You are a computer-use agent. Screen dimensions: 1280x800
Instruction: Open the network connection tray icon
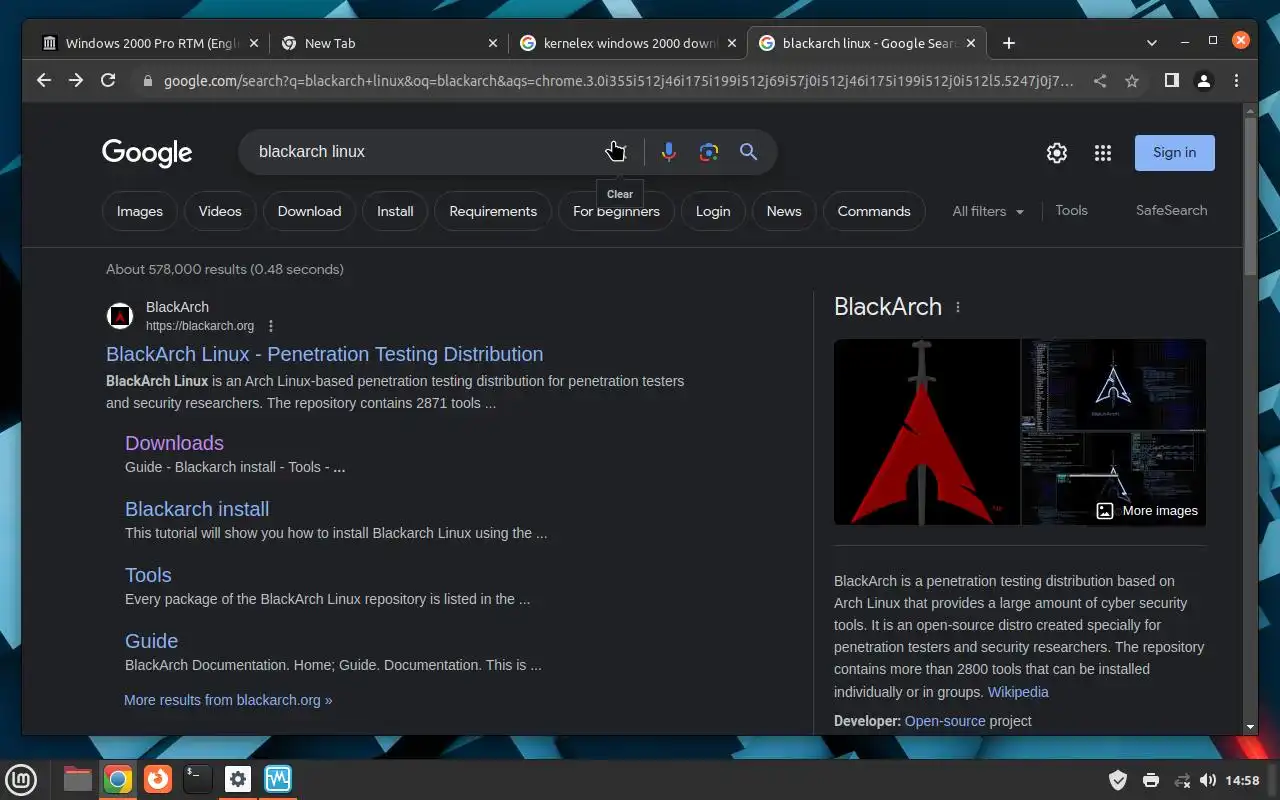click(1182, 780)
